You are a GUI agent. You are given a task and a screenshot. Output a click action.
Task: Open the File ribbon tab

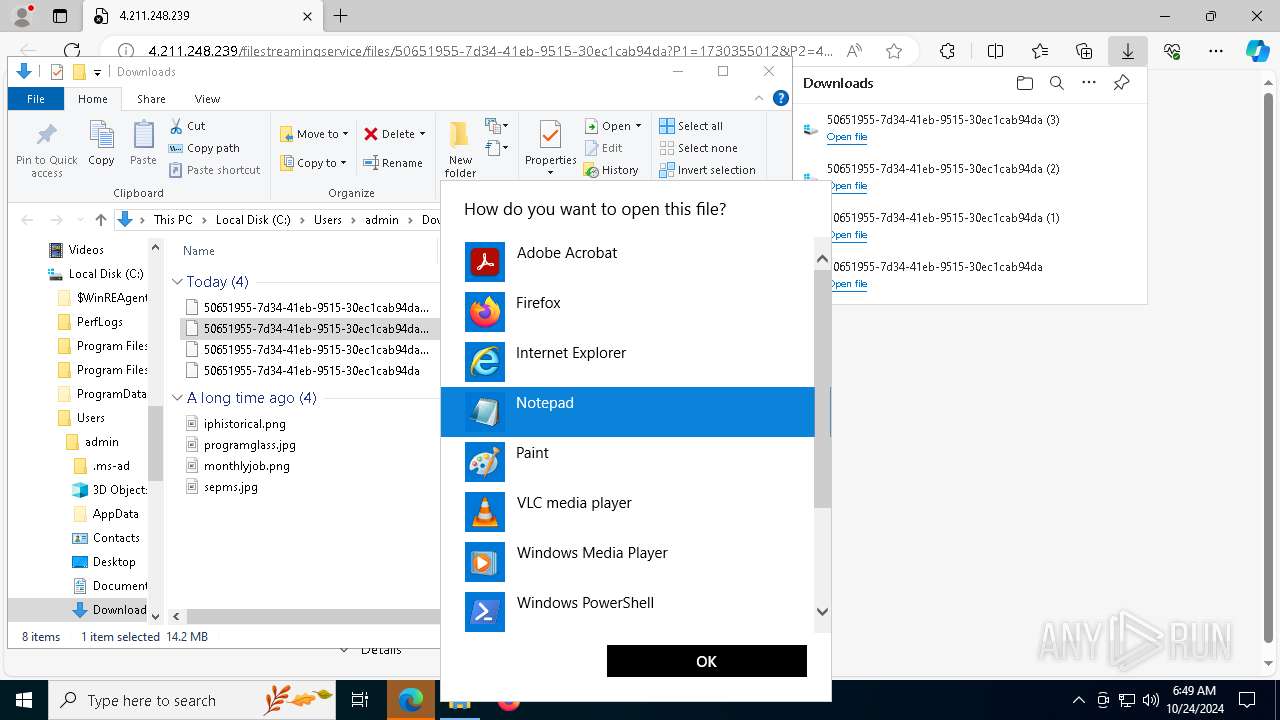coord(36,99)
